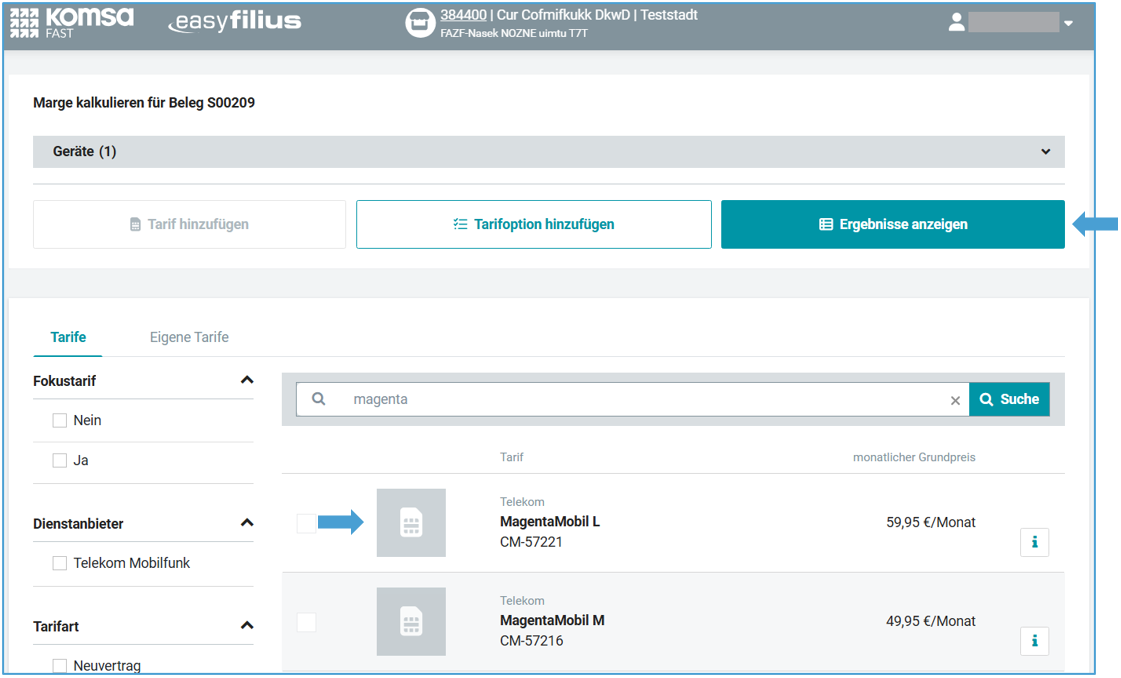
Task: Collapse the Dienstanbieter filter group
Action: [x=247, y=523]
